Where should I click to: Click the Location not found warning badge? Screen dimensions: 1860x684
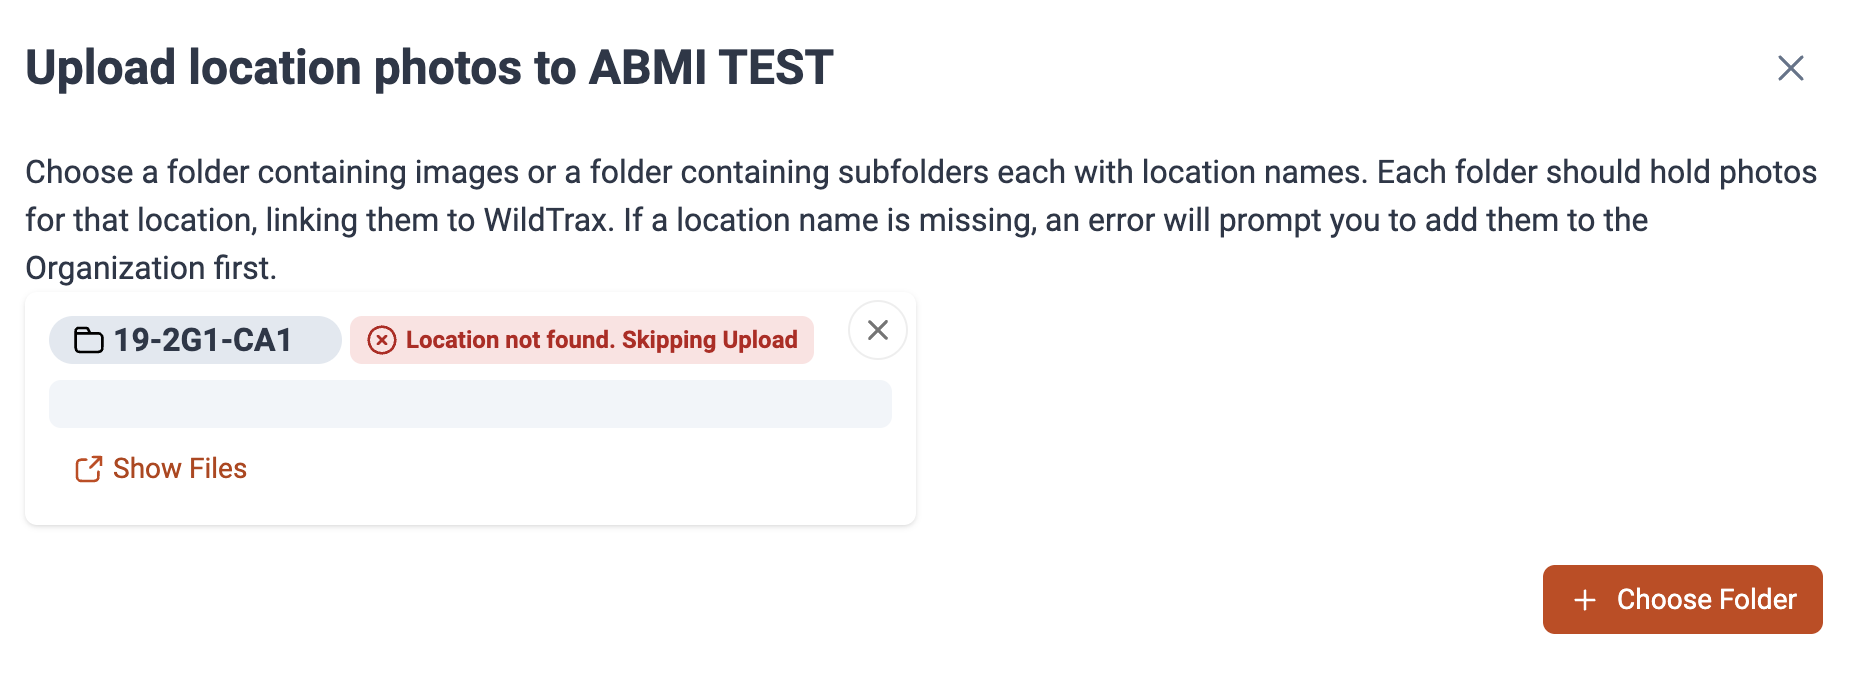(x=581, y=340)
